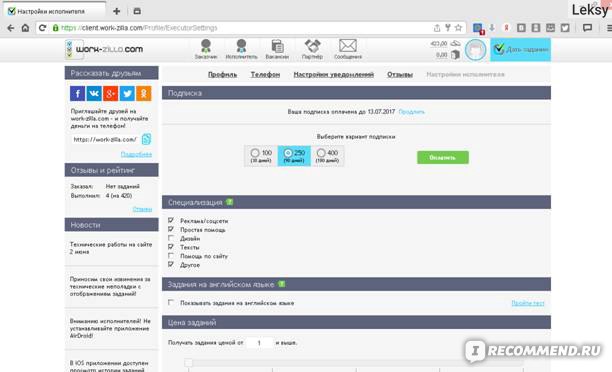Open news item Технические работы на сайте
Image resolution: width=612 pixels, height=372 pixels.
tap(111, 248)
